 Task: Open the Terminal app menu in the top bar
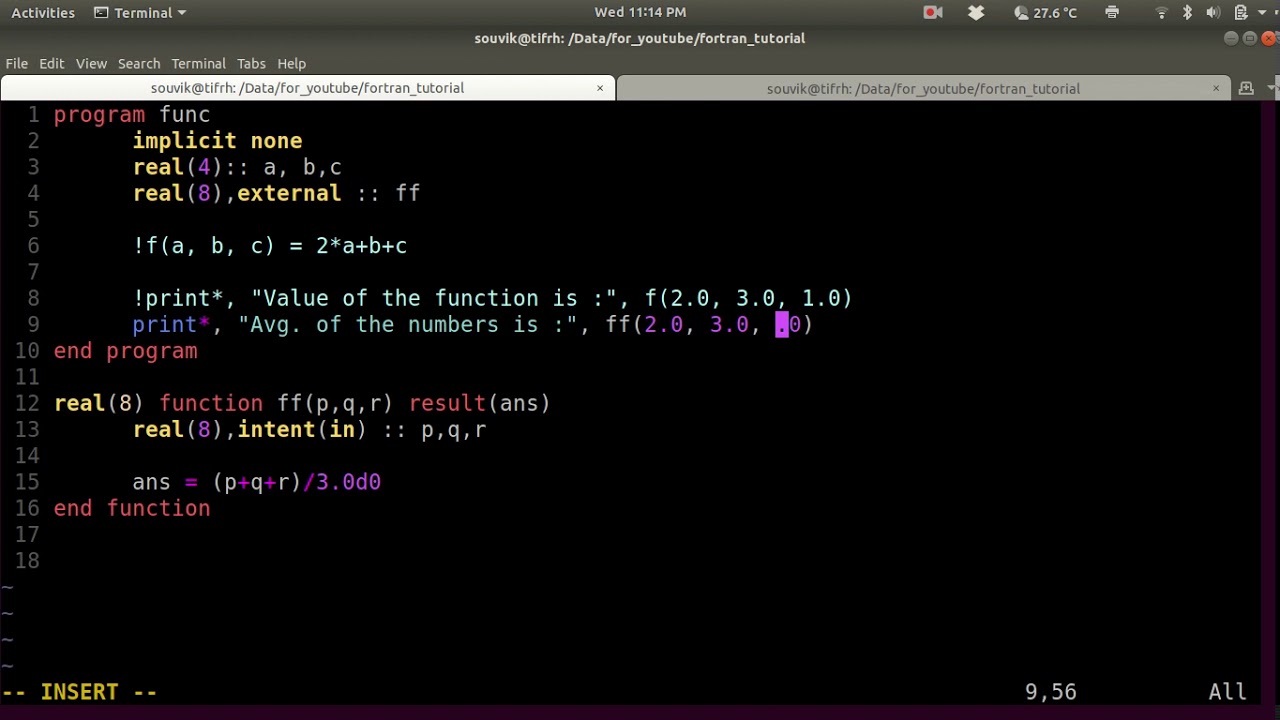(x=140, y=13)
